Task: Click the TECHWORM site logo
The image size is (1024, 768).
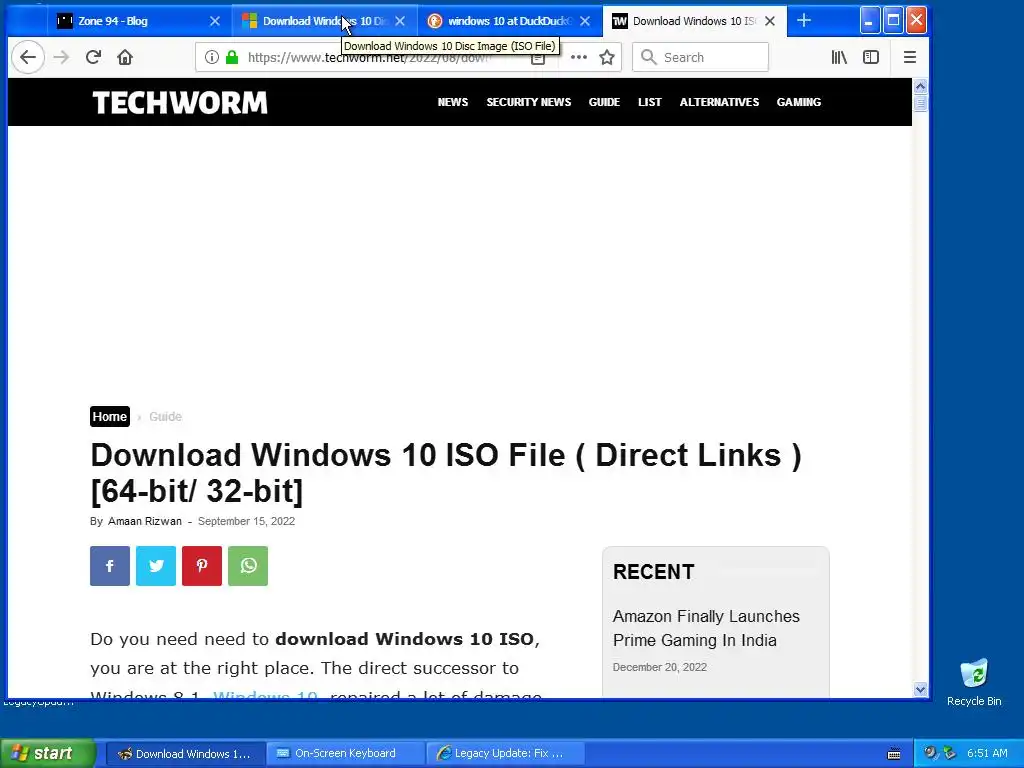Action: point(180,103)
